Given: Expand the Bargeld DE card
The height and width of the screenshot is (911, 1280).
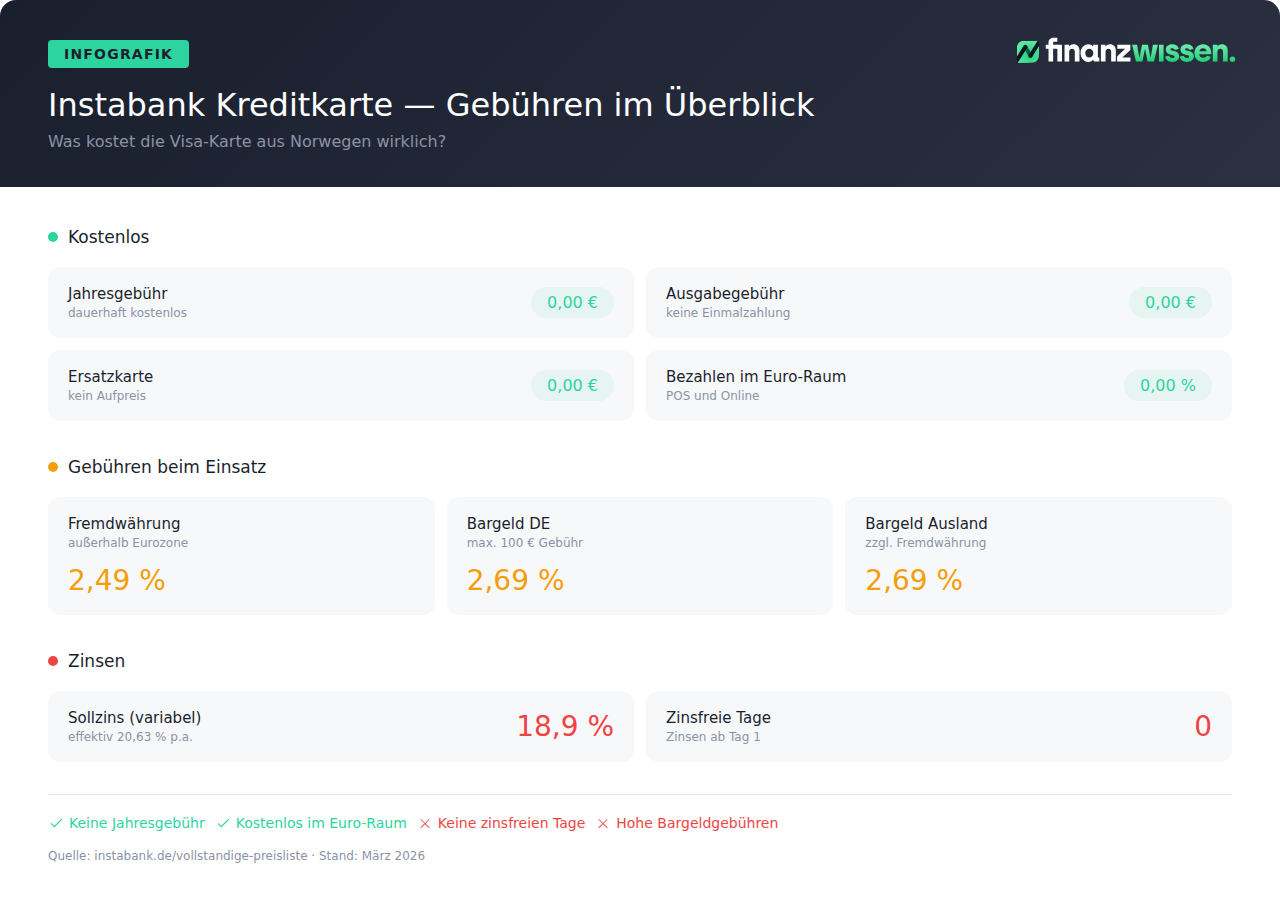Looking at the screenshot, I should click(640, 555).
